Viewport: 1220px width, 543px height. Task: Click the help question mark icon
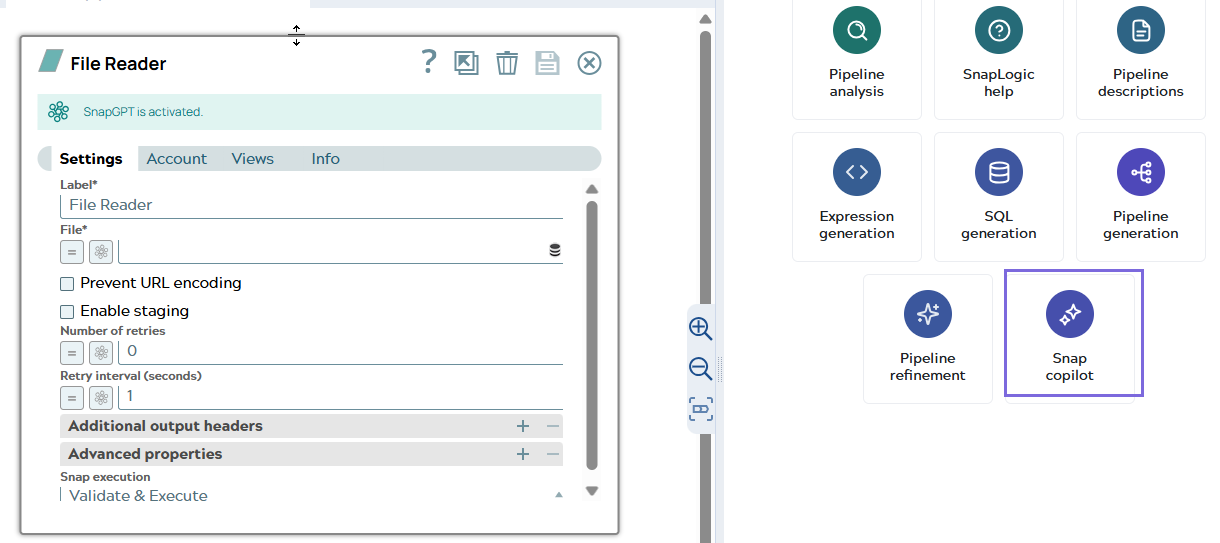[x=428, y=62]
